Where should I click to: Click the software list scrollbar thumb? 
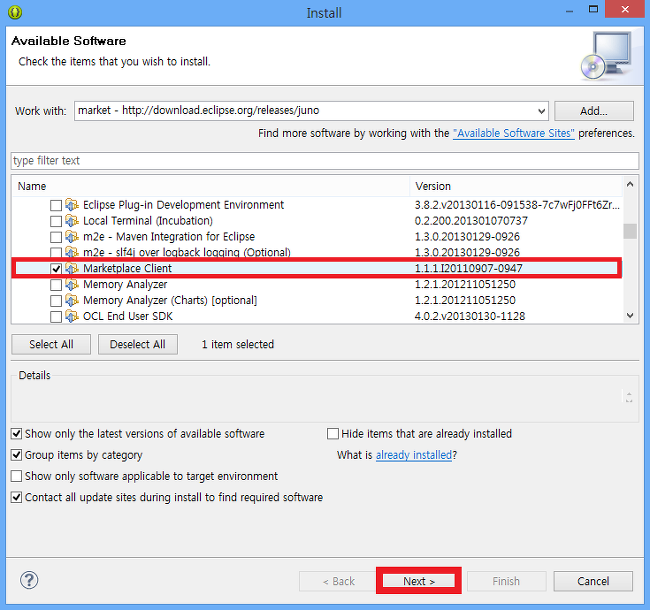pyautogui.click(x=630, y=231)
